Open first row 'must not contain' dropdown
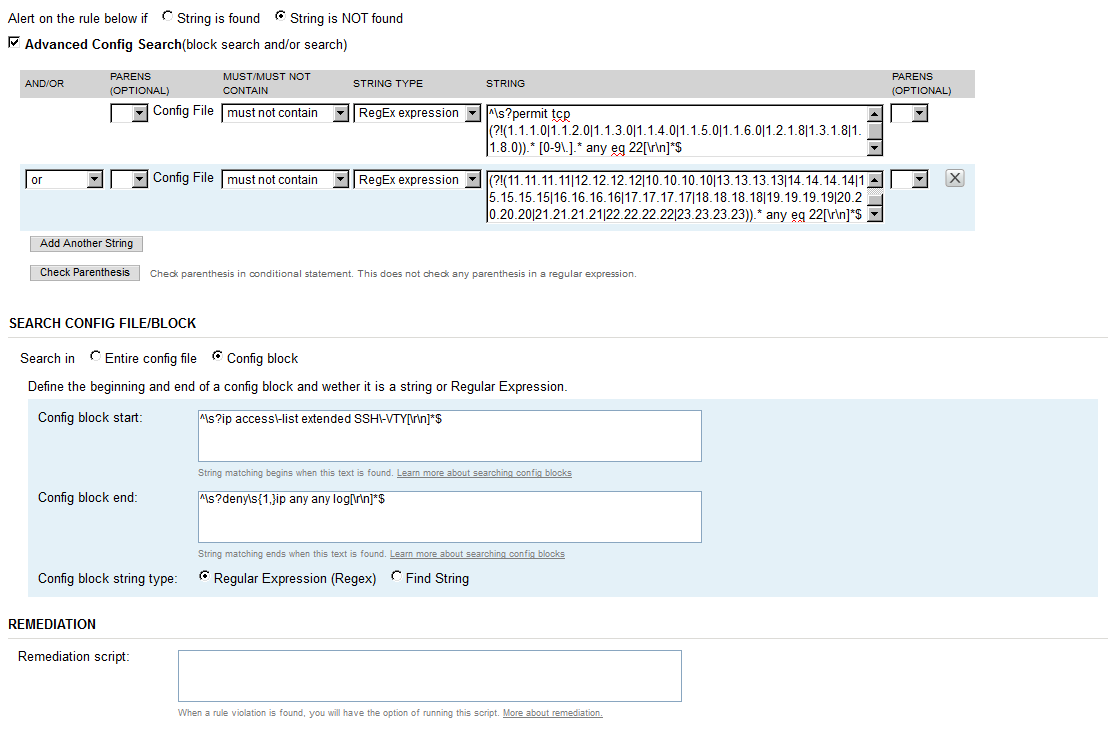The height and width of the screenshot is (737, 1109). point(285,113)
